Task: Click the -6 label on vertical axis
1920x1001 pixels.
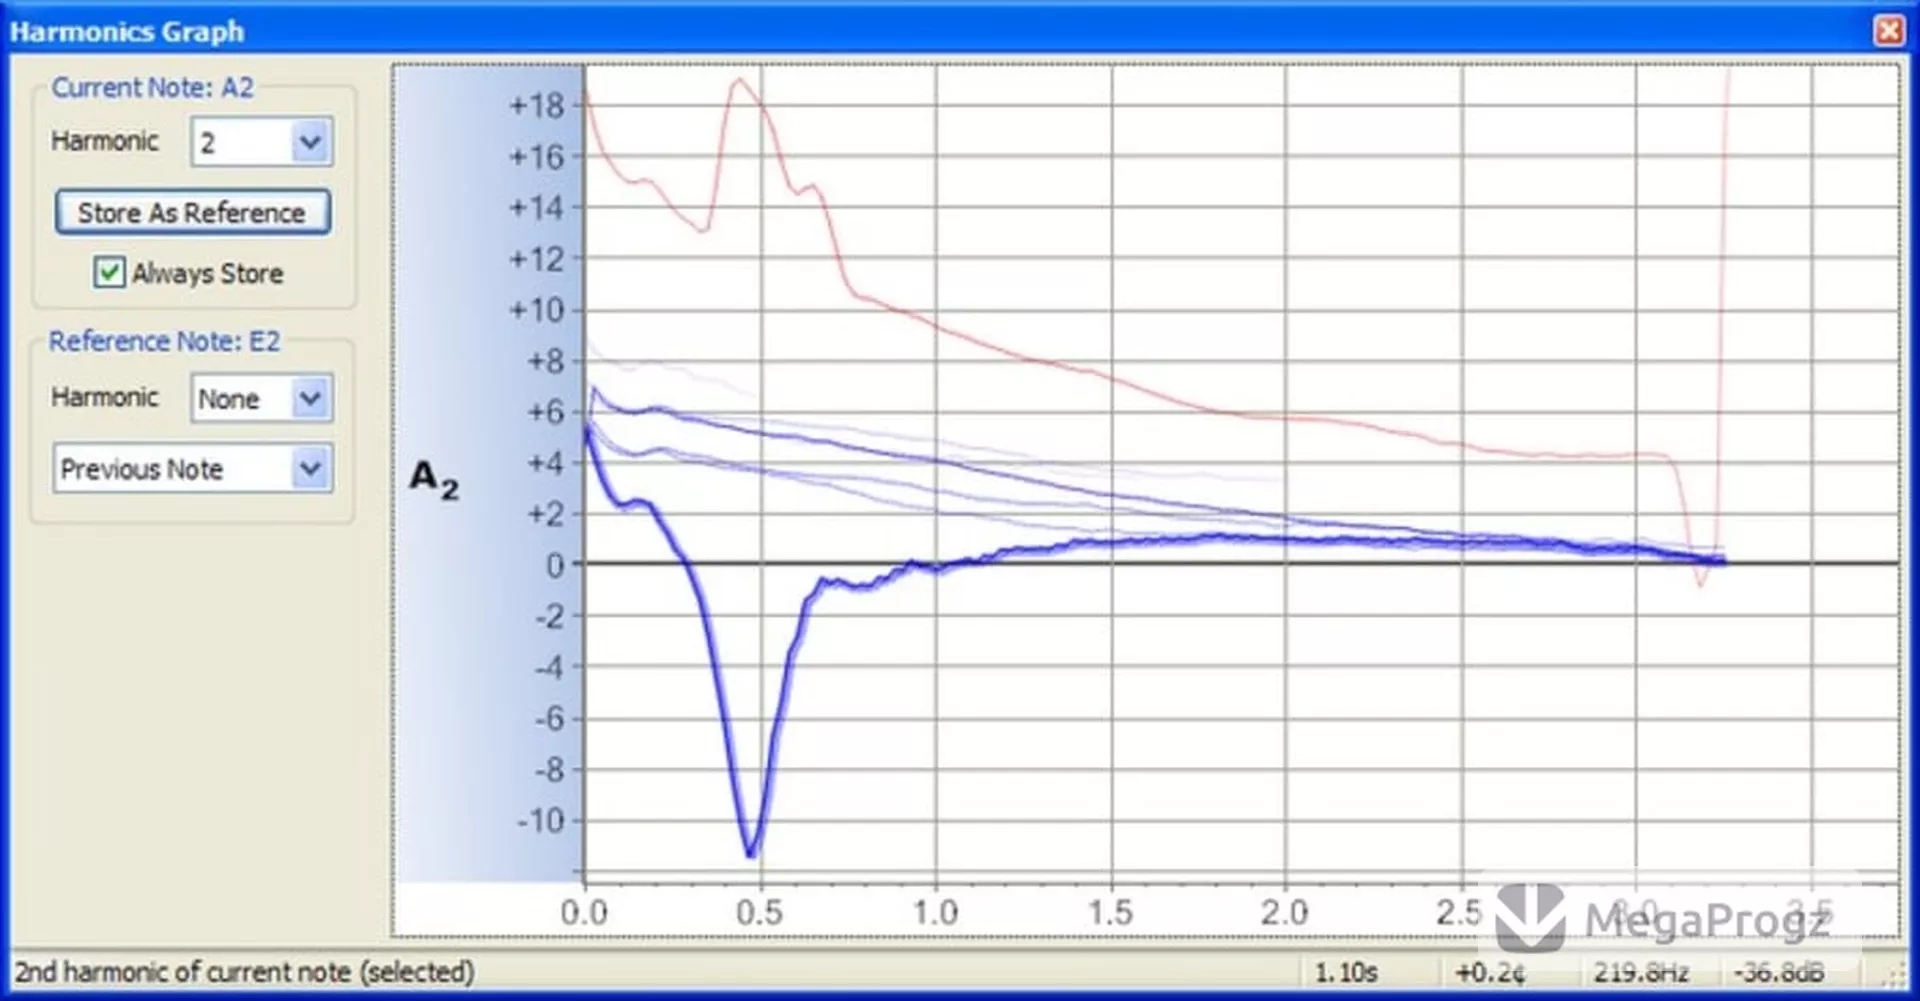Action: tap(550, 719)
